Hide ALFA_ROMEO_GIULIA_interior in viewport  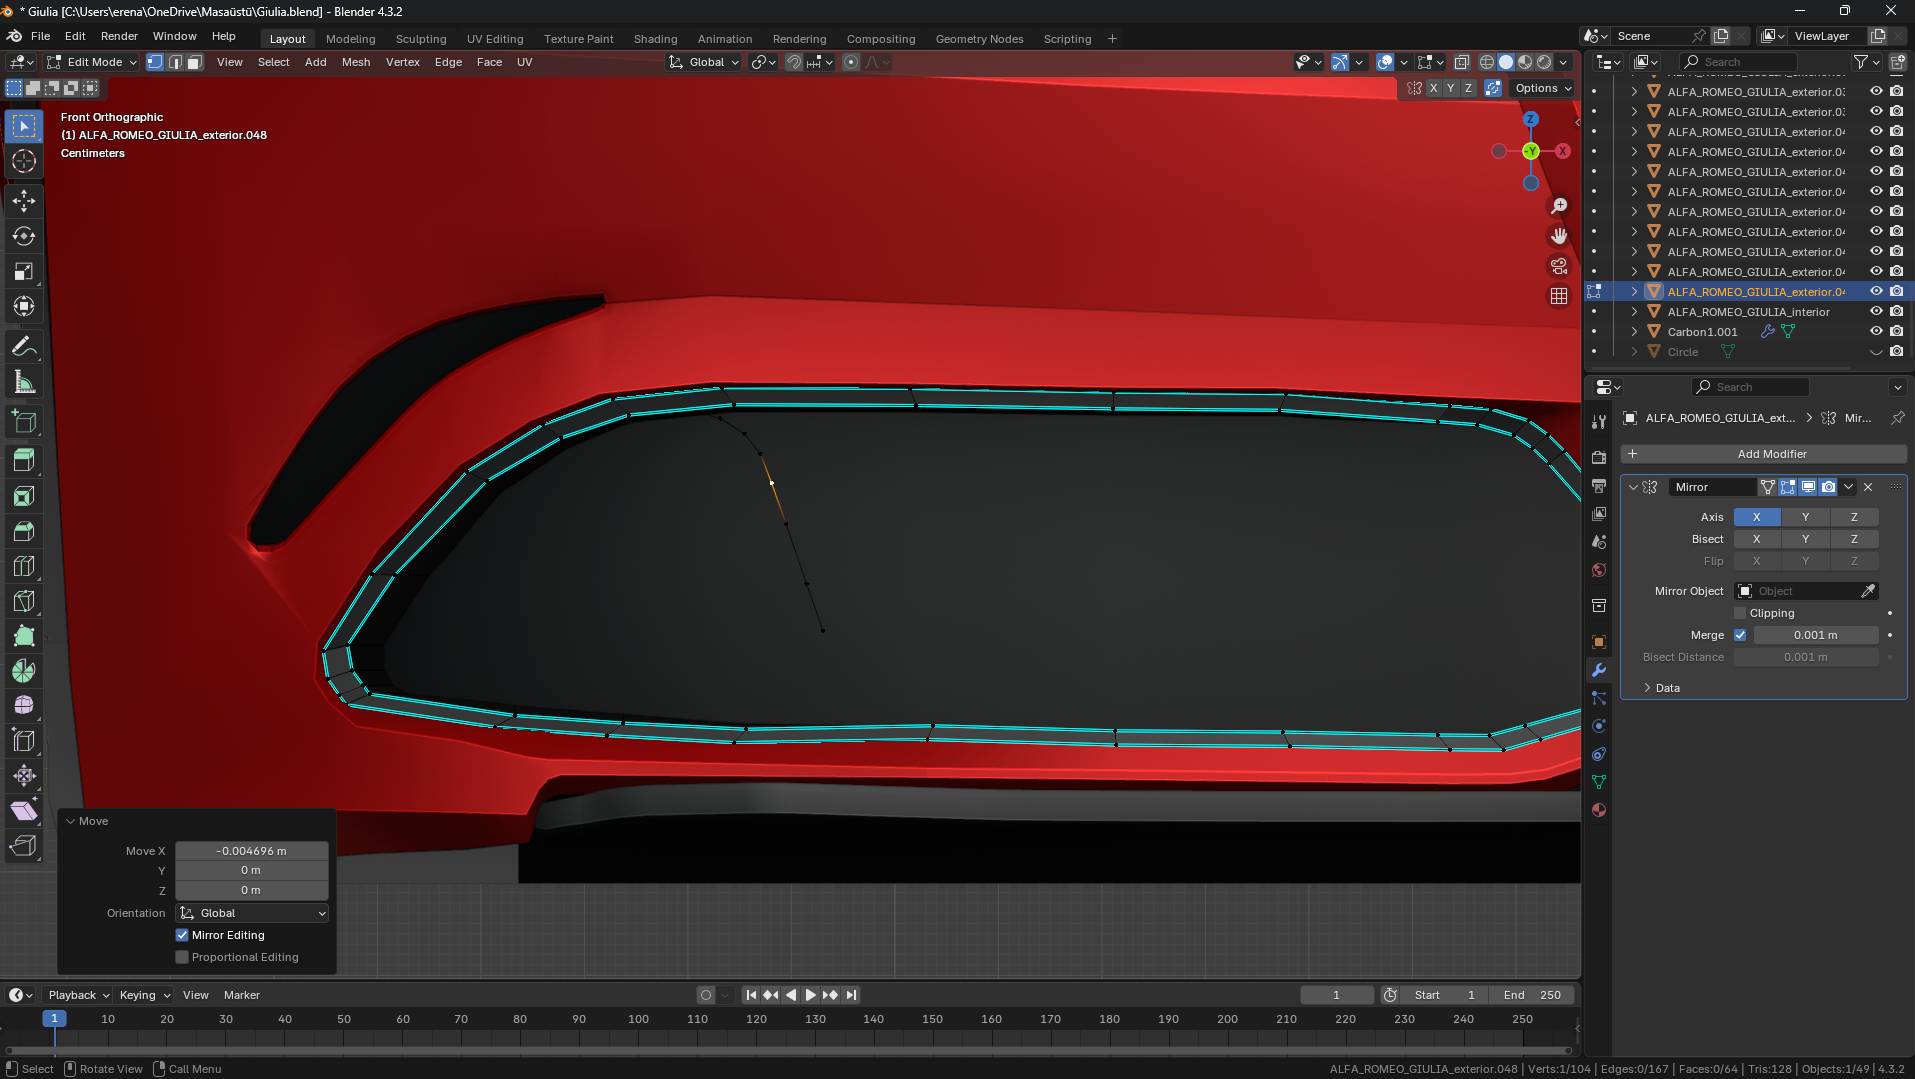pos(1876,312)
